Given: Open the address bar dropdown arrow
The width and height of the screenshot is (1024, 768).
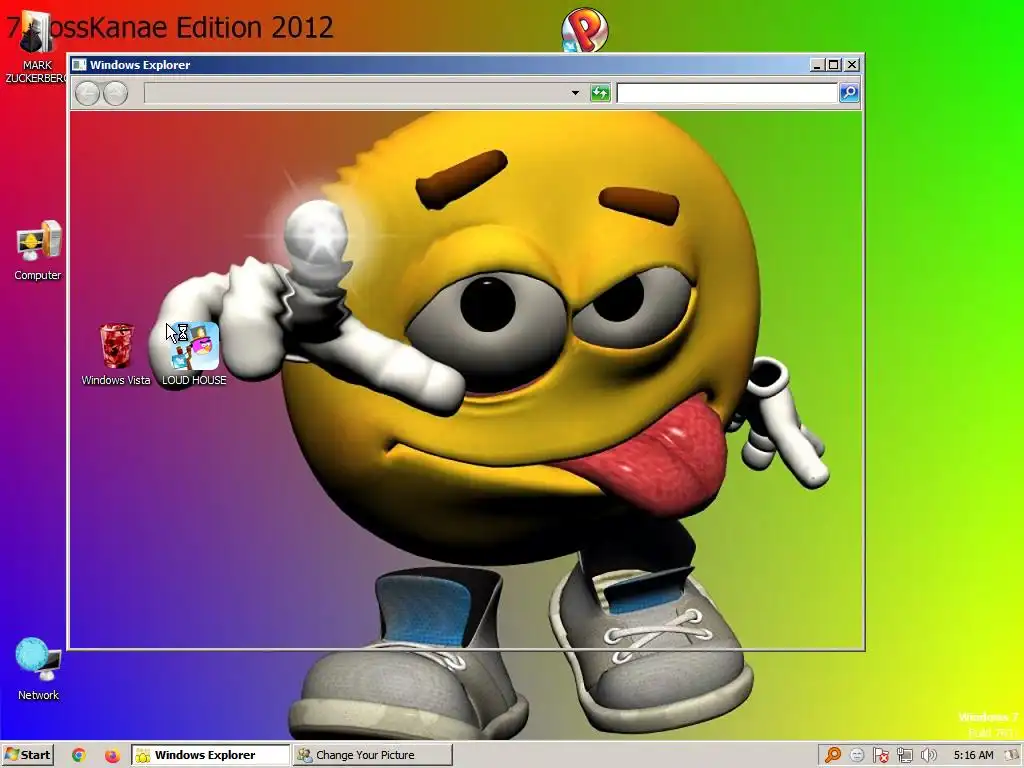Looking at the screenshot, I should (x=575, y=93).
